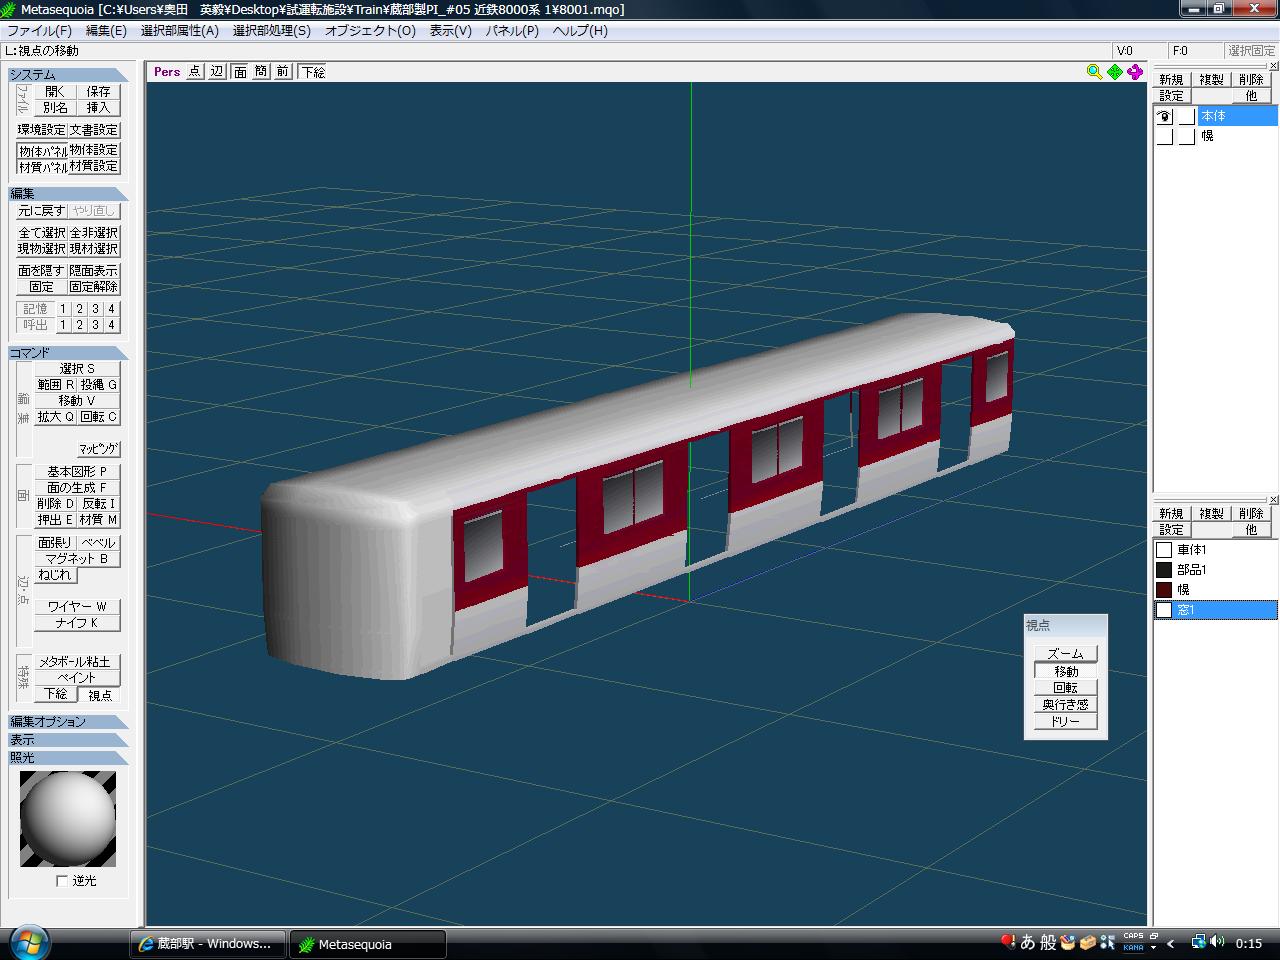Click ズーム in the 視点 panel
This screenshot has height=960, width=1280.
1066,654
